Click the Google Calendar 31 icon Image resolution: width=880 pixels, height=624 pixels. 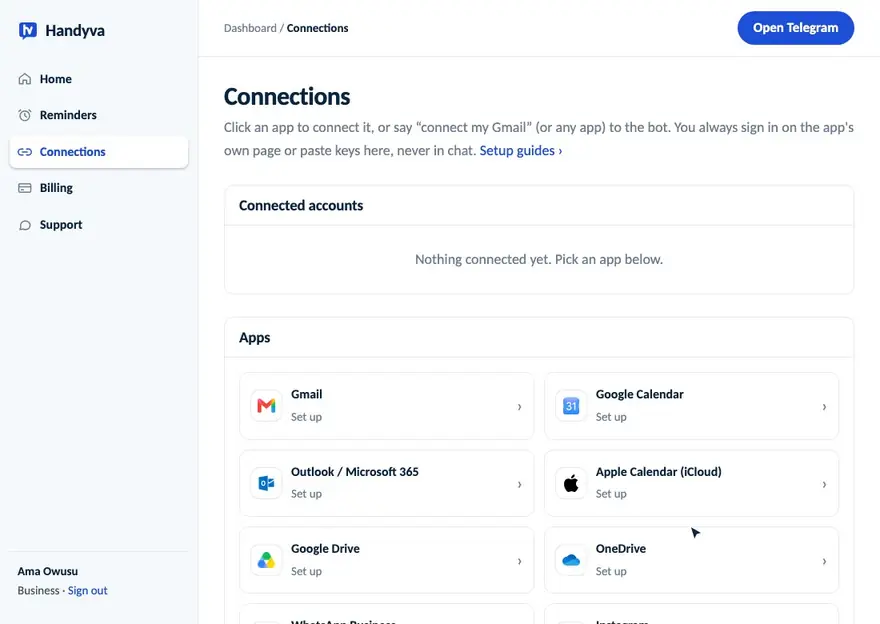tap(571, 406)
